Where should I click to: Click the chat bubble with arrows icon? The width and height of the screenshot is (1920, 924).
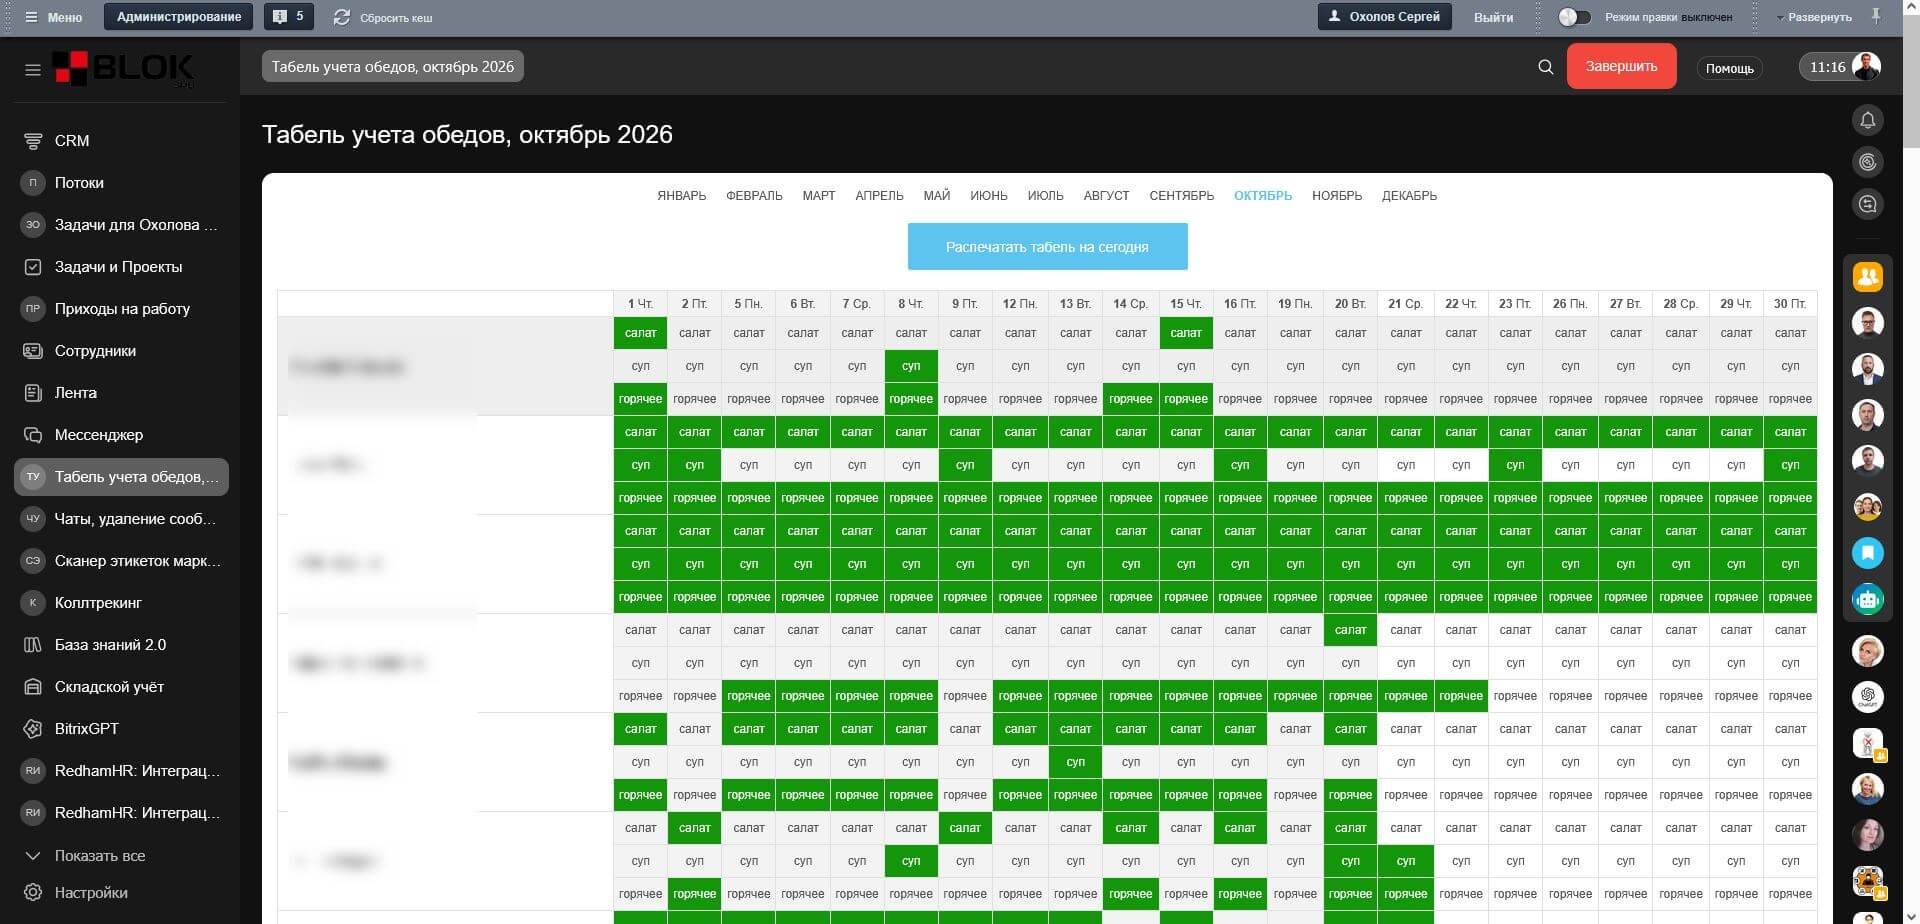(1867, 204)
